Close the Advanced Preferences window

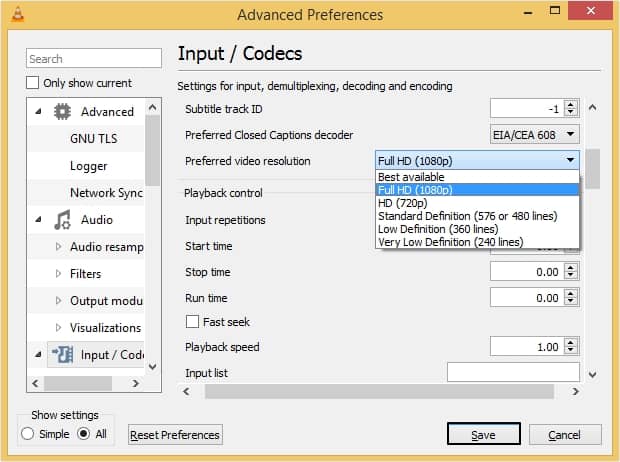[590, 11]
